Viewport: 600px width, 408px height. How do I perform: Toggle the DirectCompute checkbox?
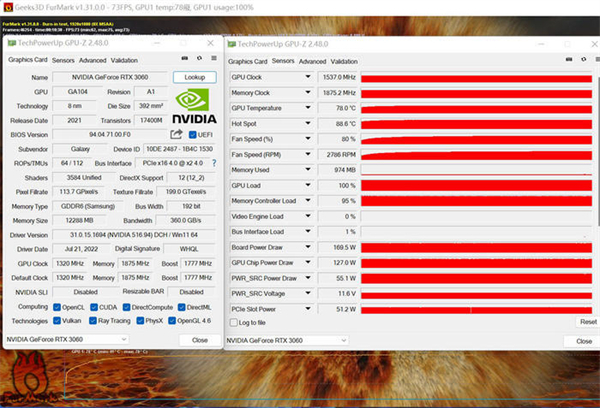(x=126, y=307)
